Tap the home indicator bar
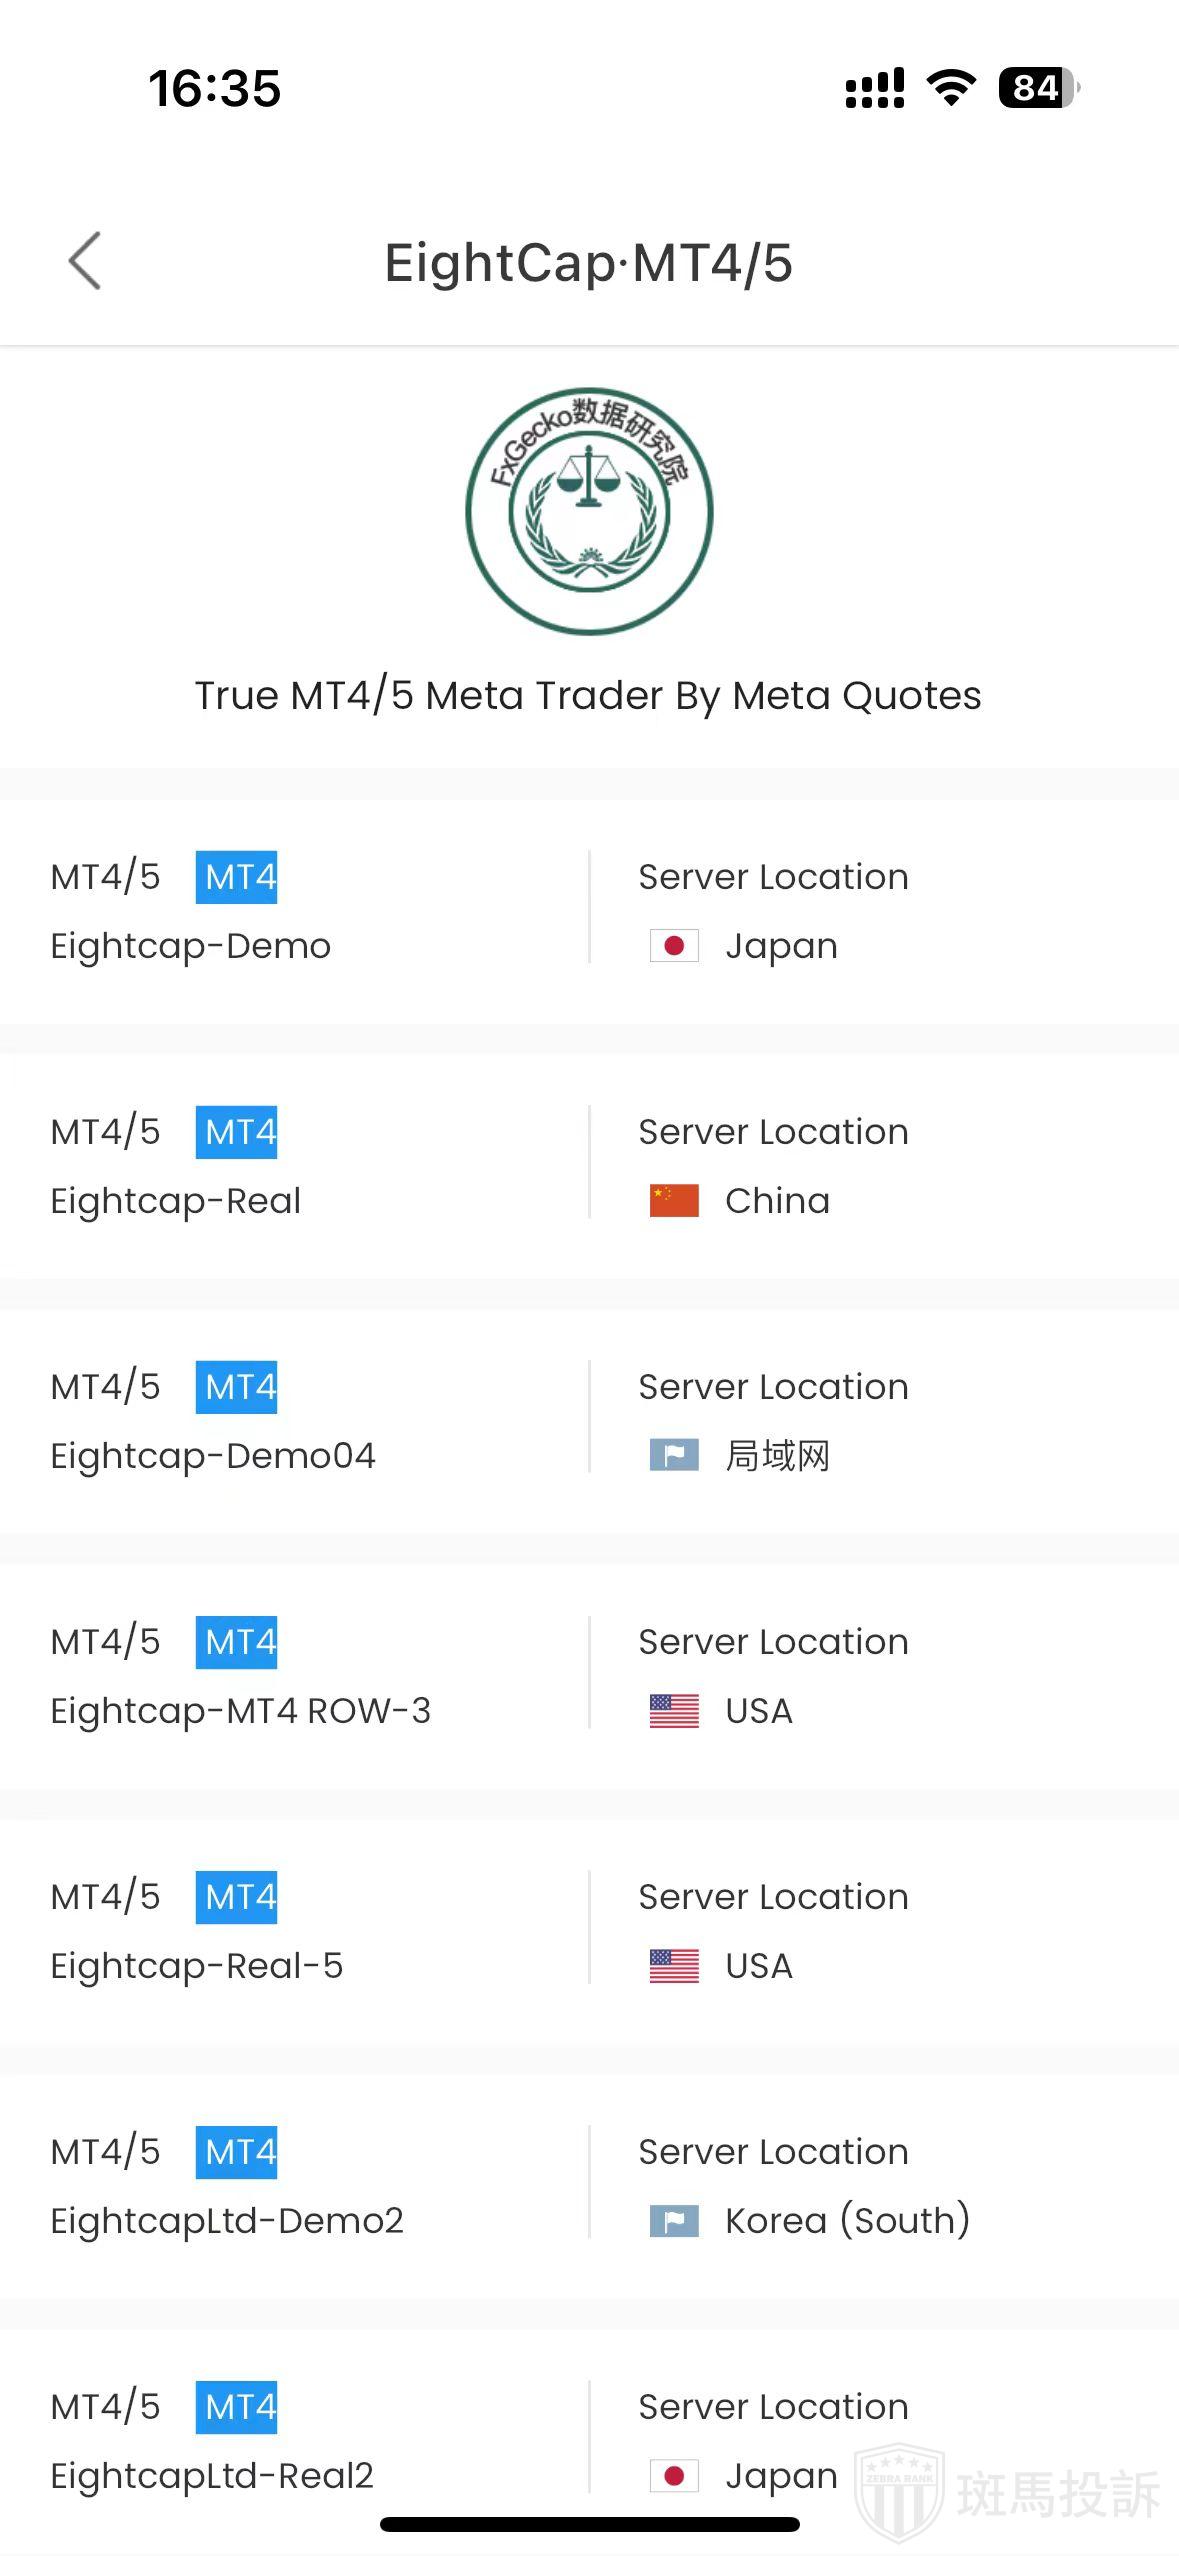Image resolution: width=1179 pixels, height=2556 pixels. click(x=589, y=2525)
